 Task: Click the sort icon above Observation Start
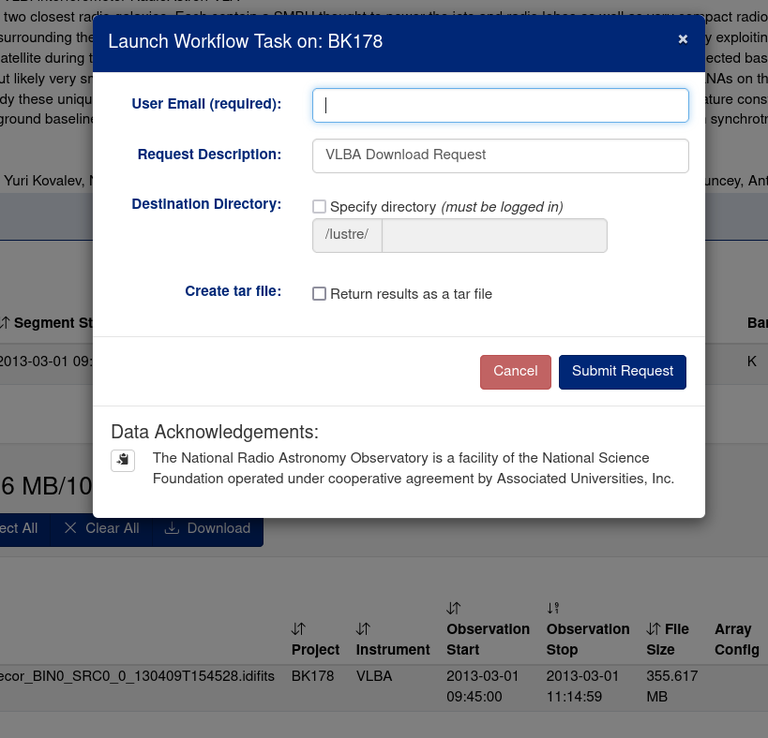click(454, 608)
